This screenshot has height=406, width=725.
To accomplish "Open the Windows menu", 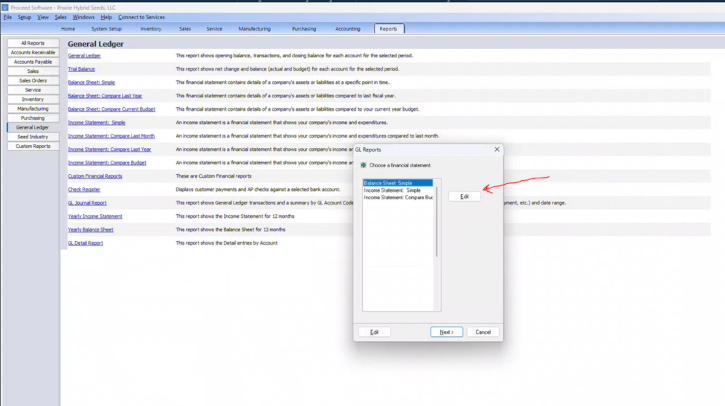I will click(83, 17).
